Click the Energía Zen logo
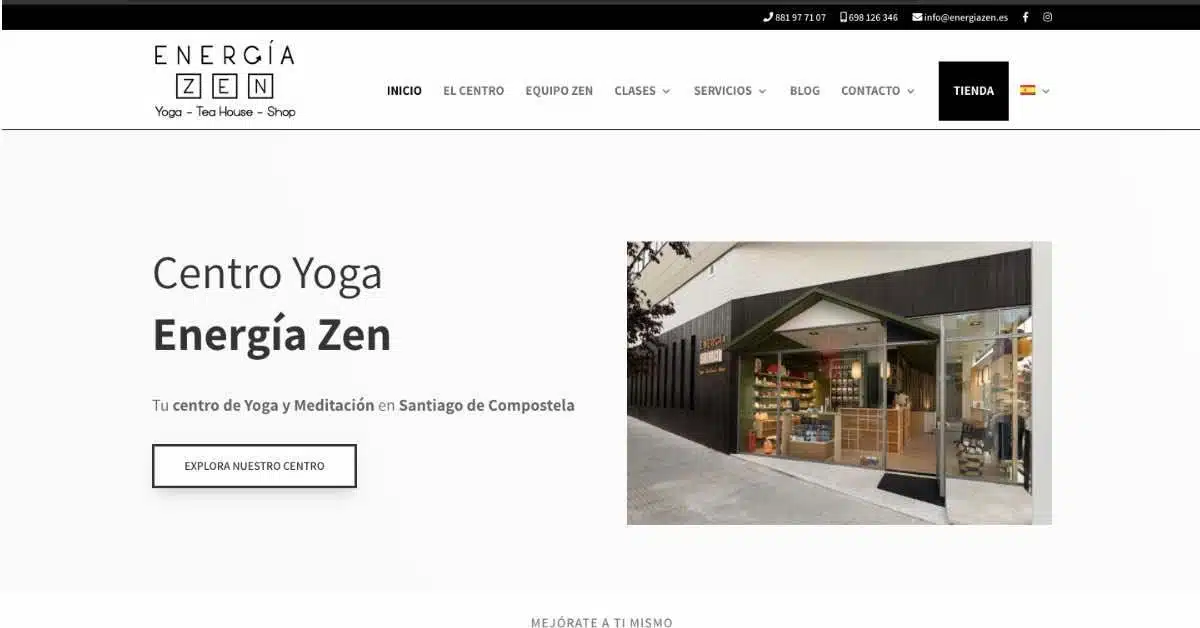Viewport: 1200px width, 628px height. pyautogui.click(x=225, y=81)
